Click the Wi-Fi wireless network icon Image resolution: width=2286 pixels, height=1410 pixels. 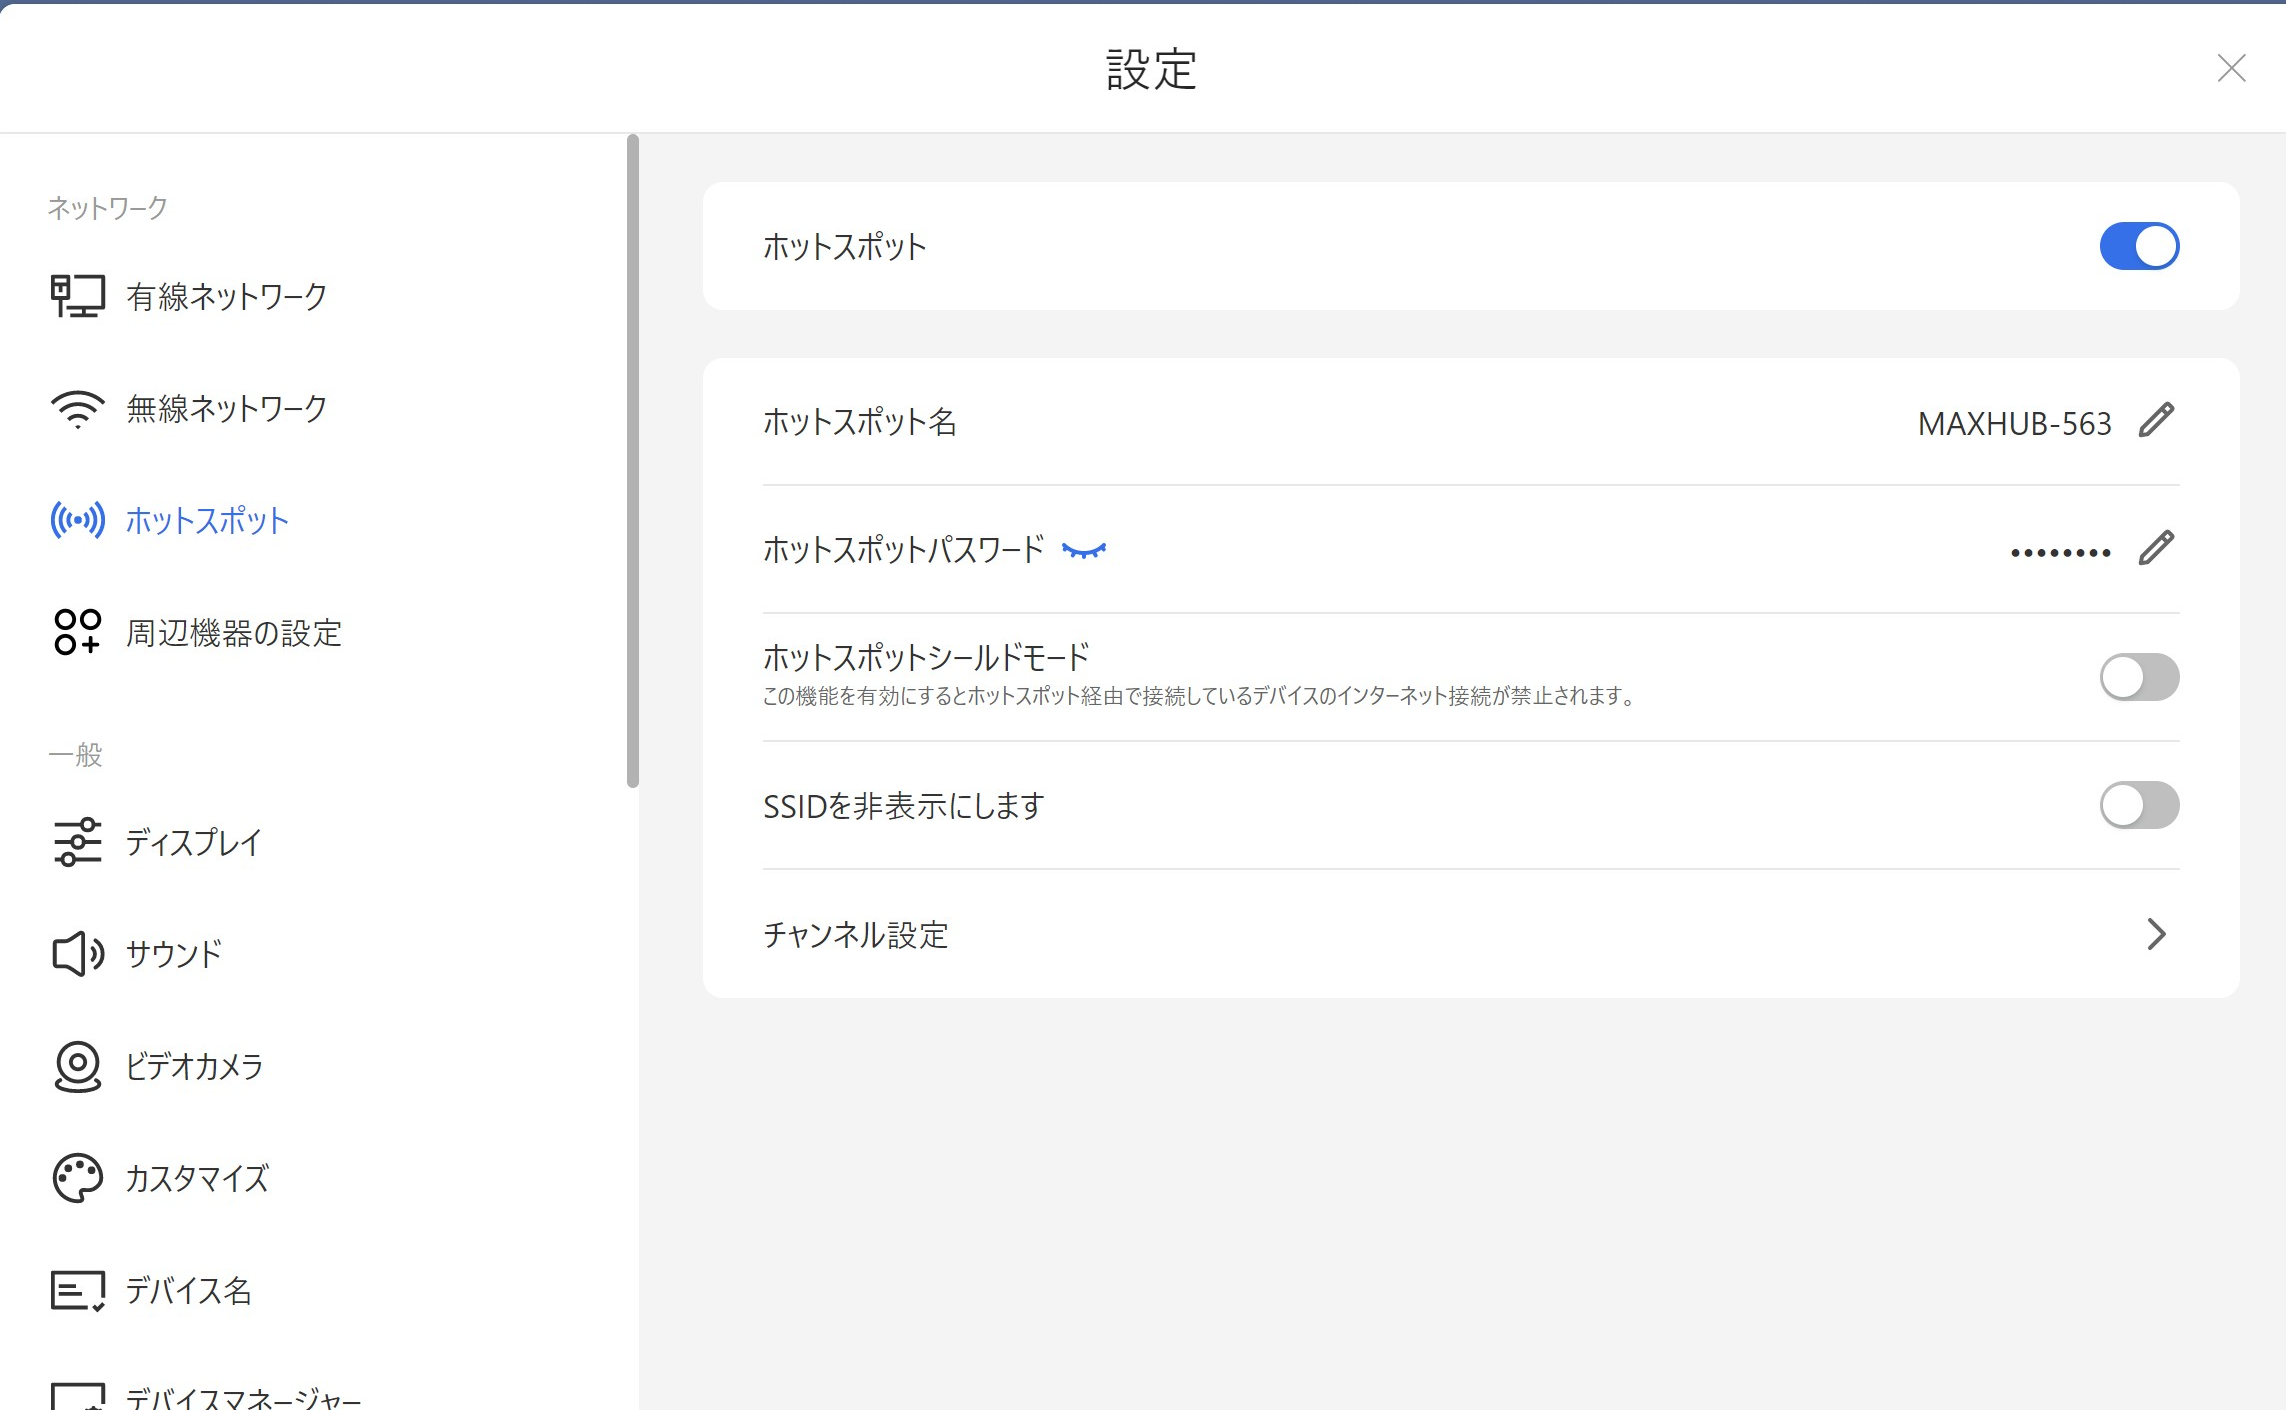tap(77, 408)
